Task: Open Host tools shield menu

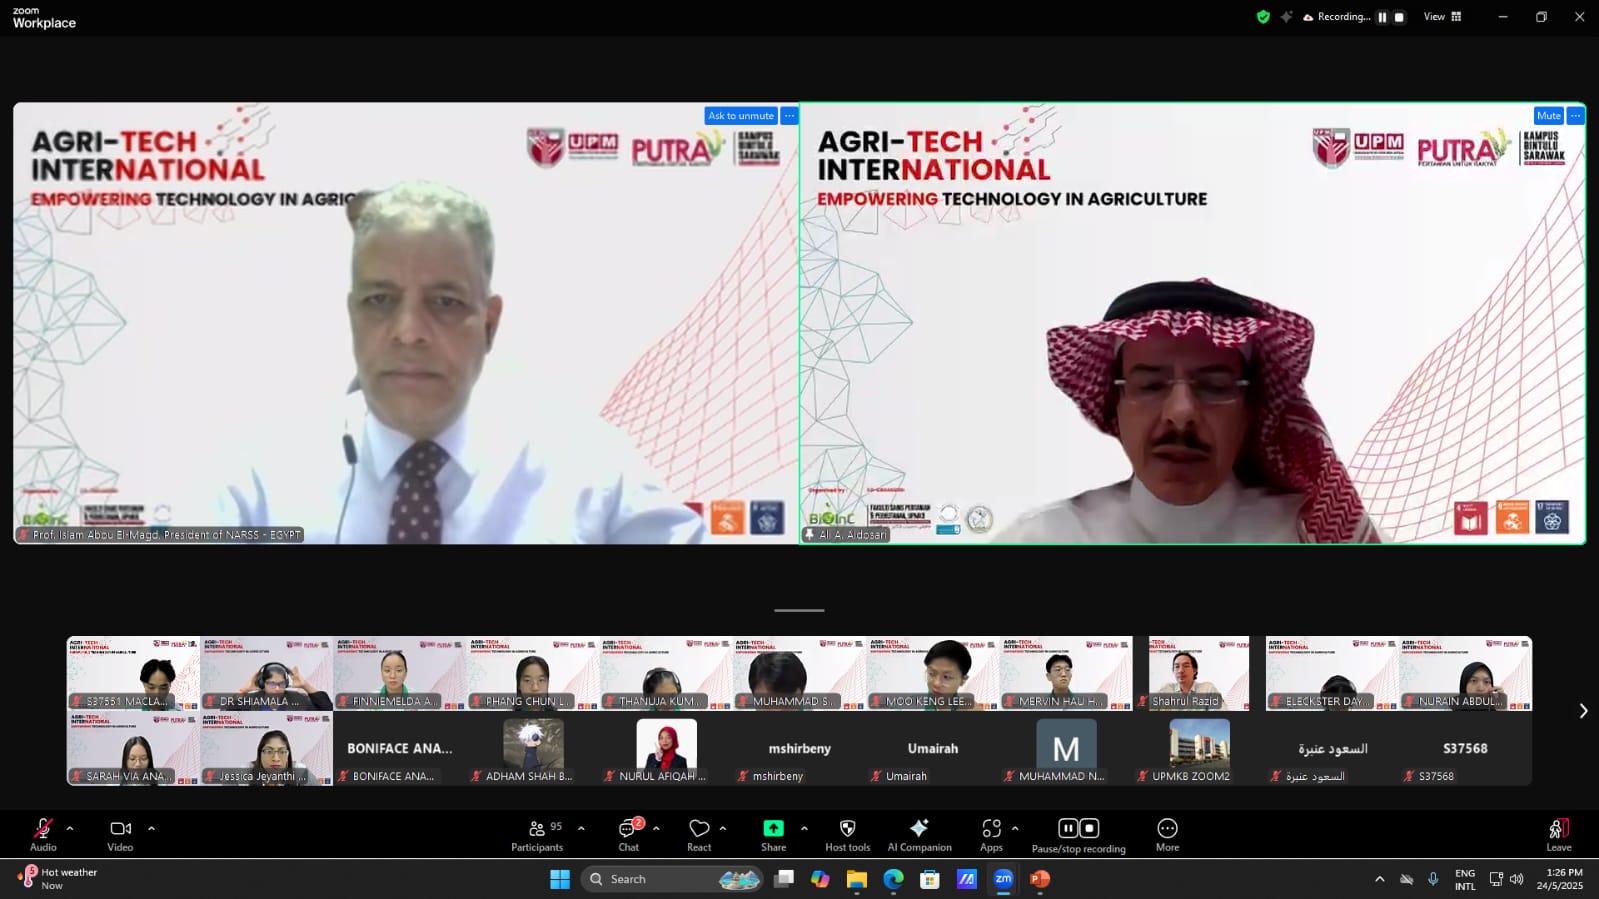Action: pos(847,834)
